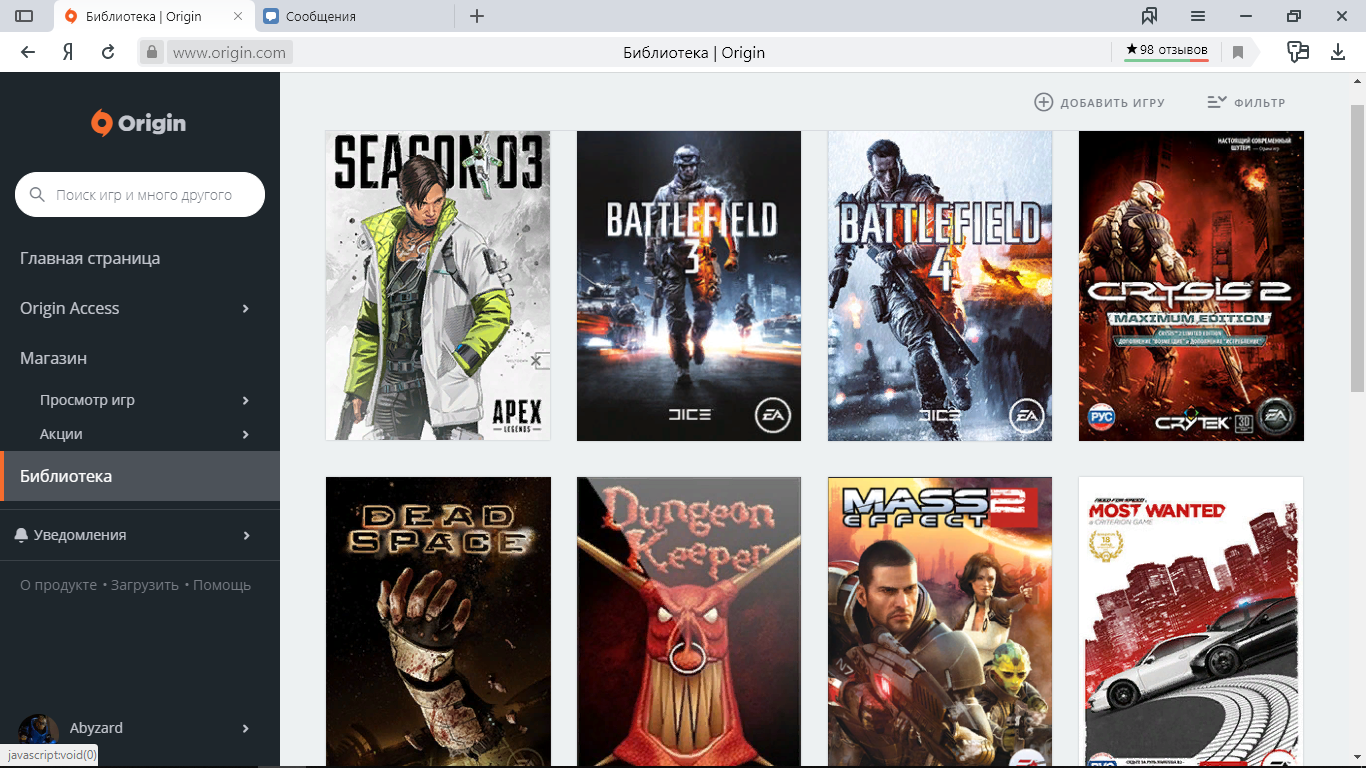Screen dimensions: 1366x768
Task: Expand the Акции chevron
Action: coord(246,434)
